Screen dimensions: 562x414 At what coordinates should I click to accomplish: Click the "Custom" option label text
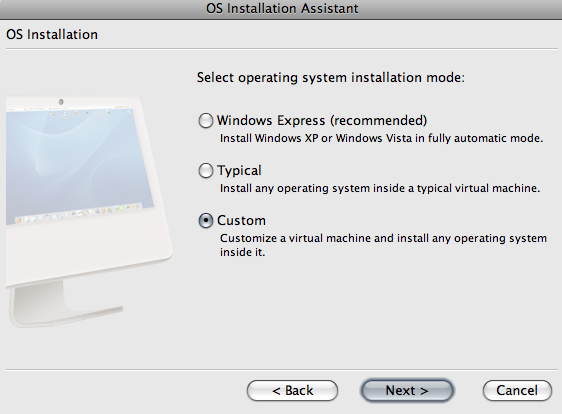point(241,220)
